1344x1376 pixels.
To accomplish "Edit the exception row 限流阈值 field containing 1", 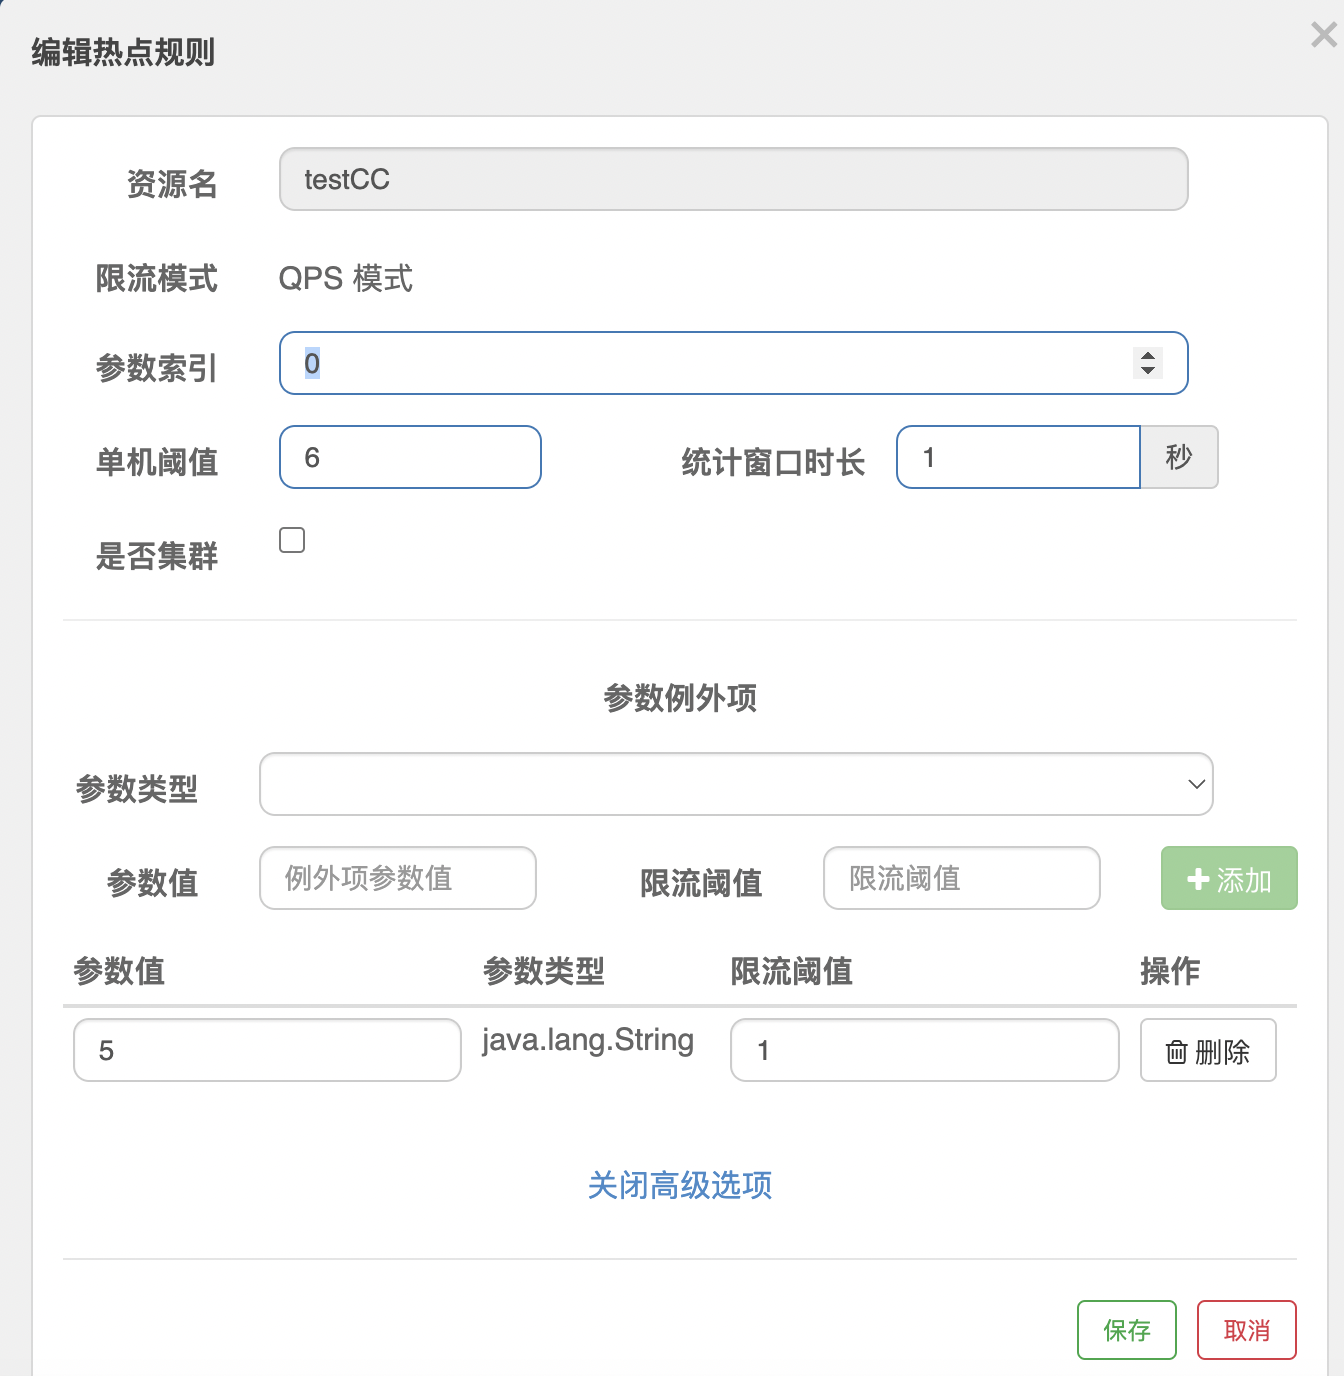I will (x=924, y=1050).
